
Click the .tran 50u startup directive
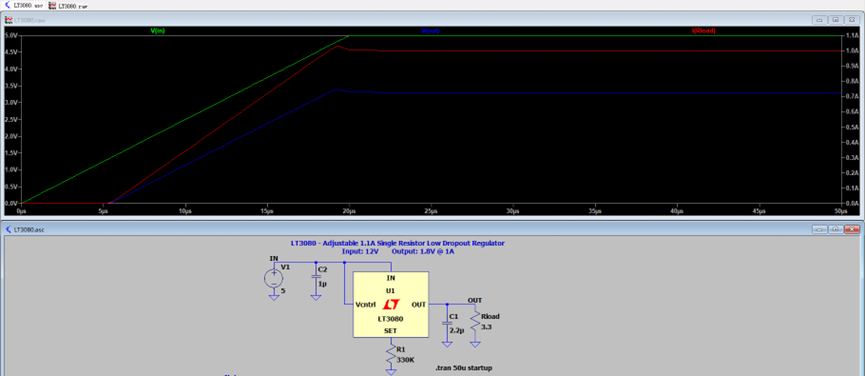pyautogui.click(x=463, y=368)
